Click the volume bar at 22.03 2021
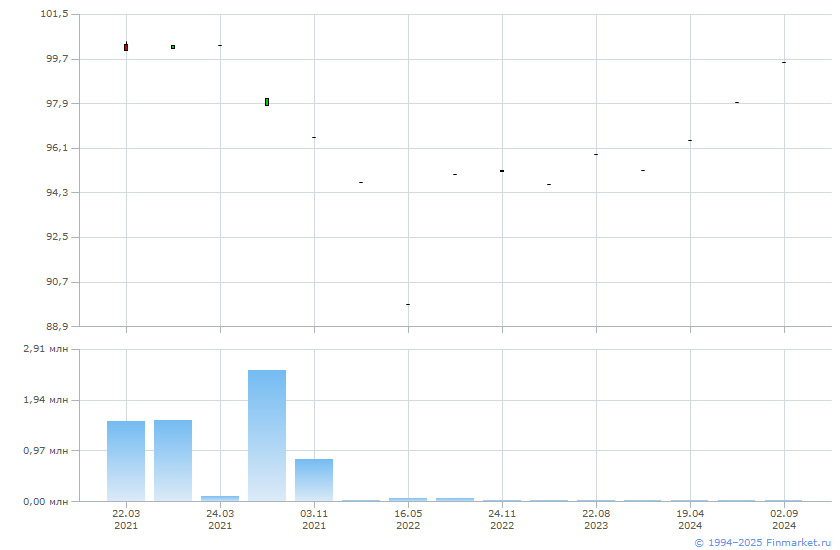The image size is (840, 550). coord(126,461)
